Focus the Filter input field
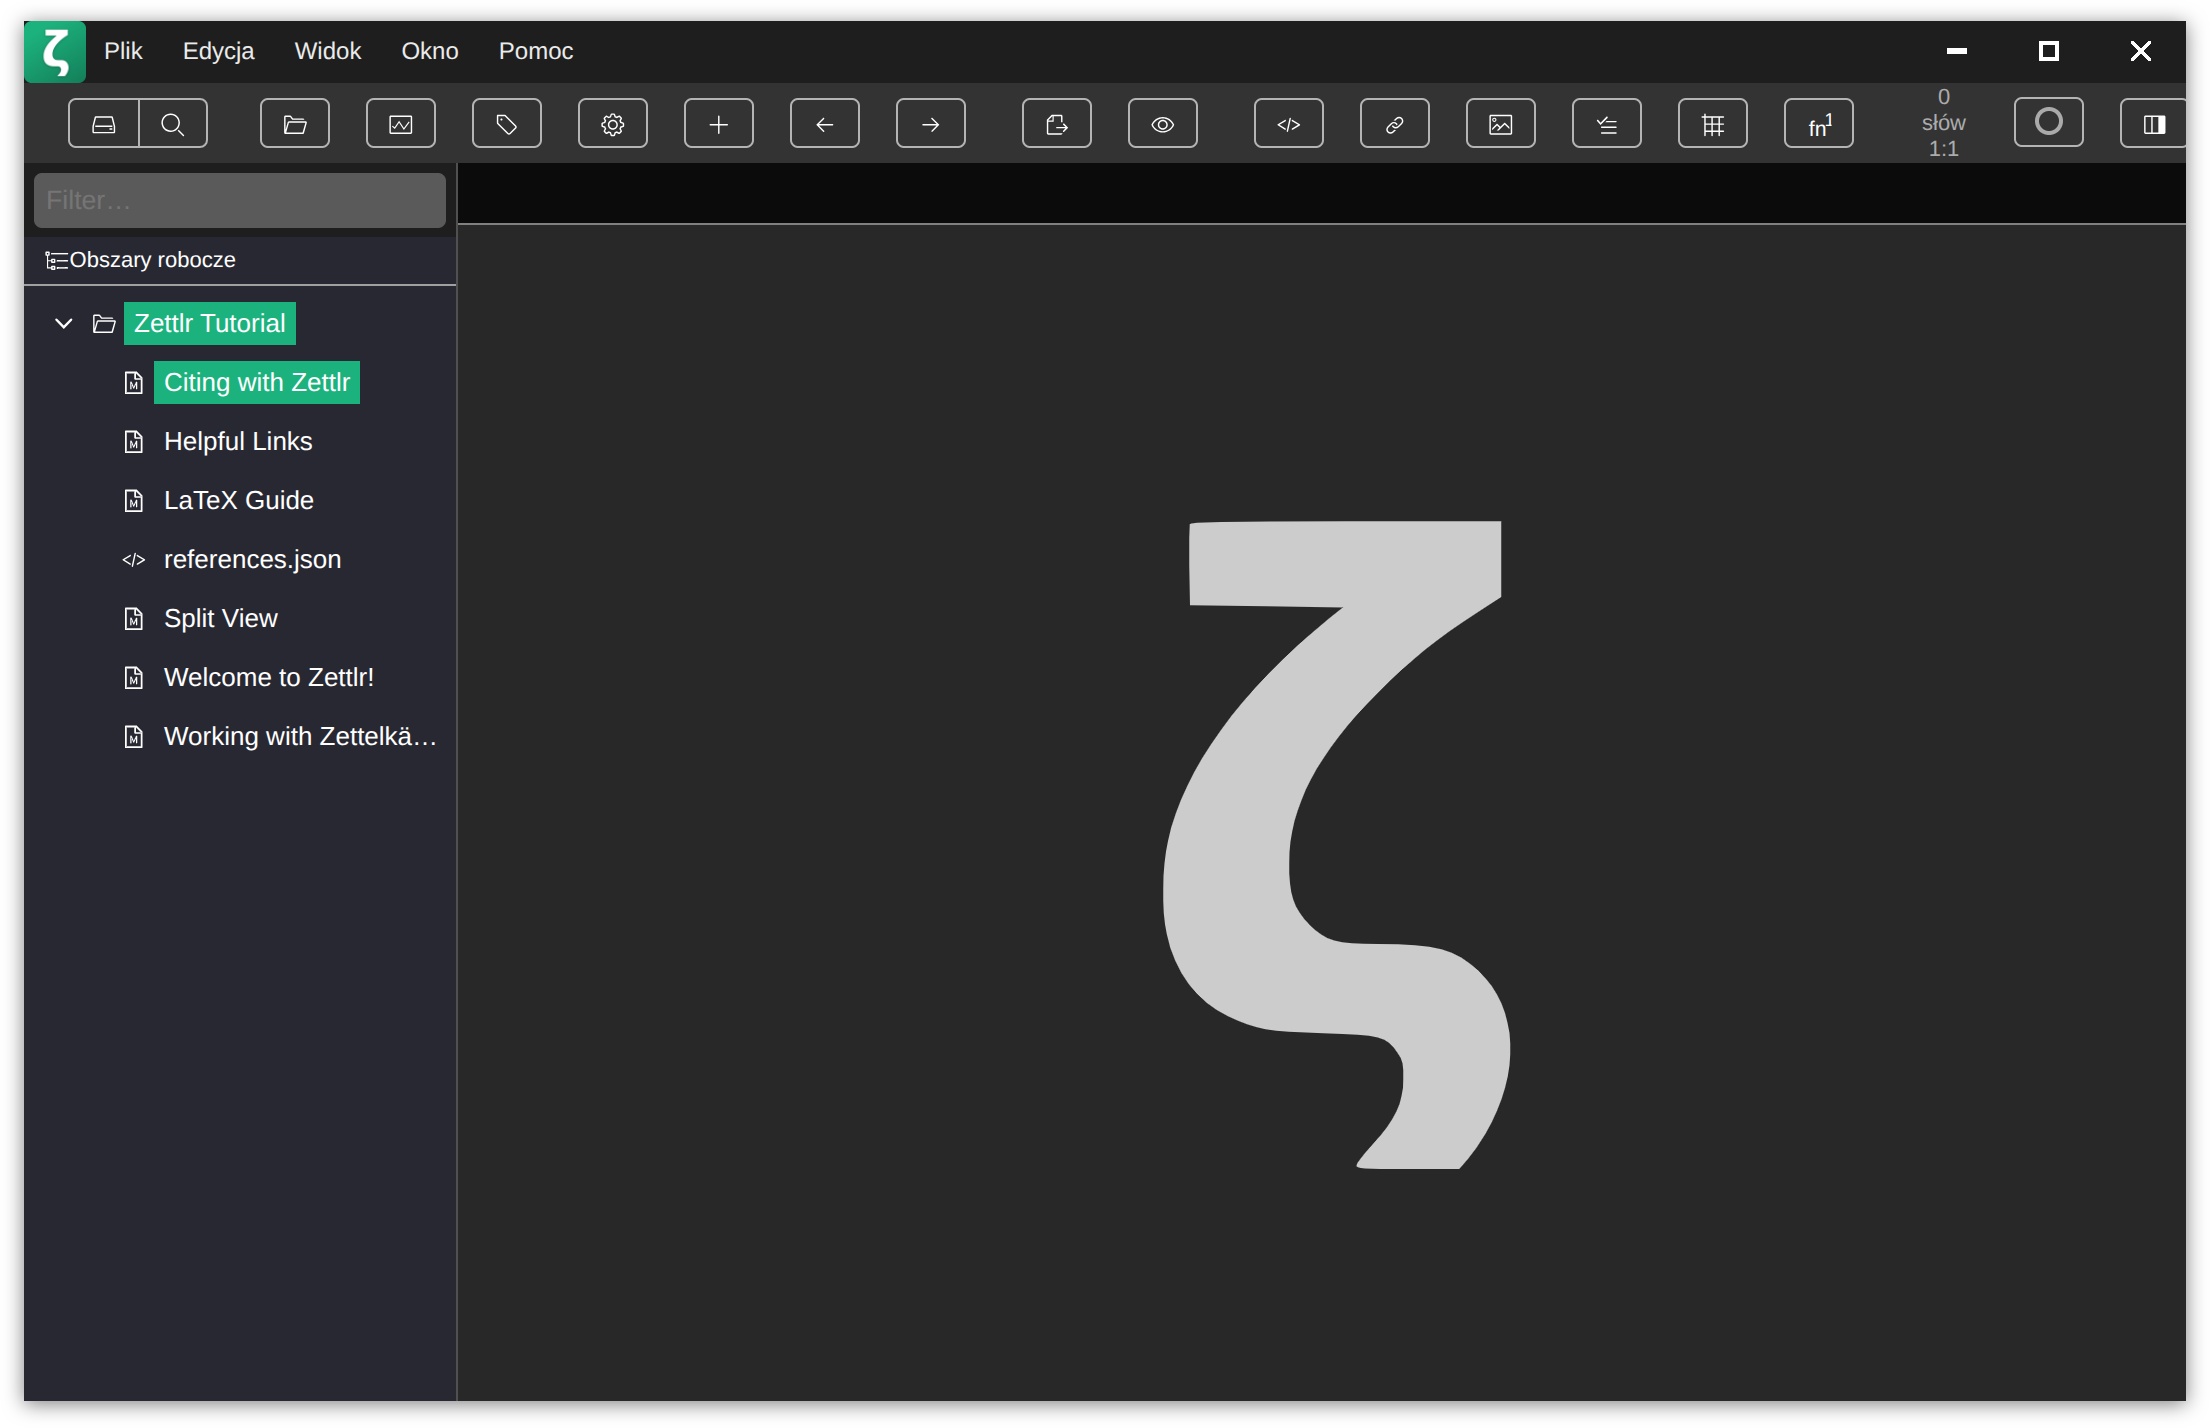2210x1428 pixels. 240,200
